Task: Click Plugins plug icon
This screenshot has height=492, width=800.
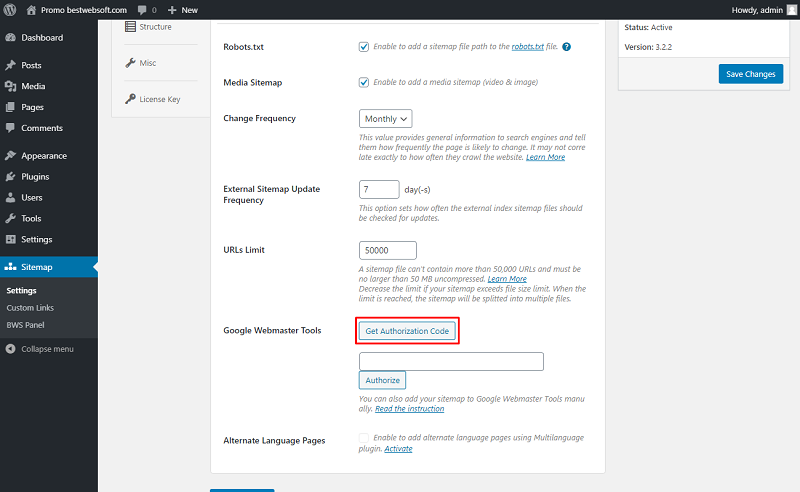Action: (10, 176)
